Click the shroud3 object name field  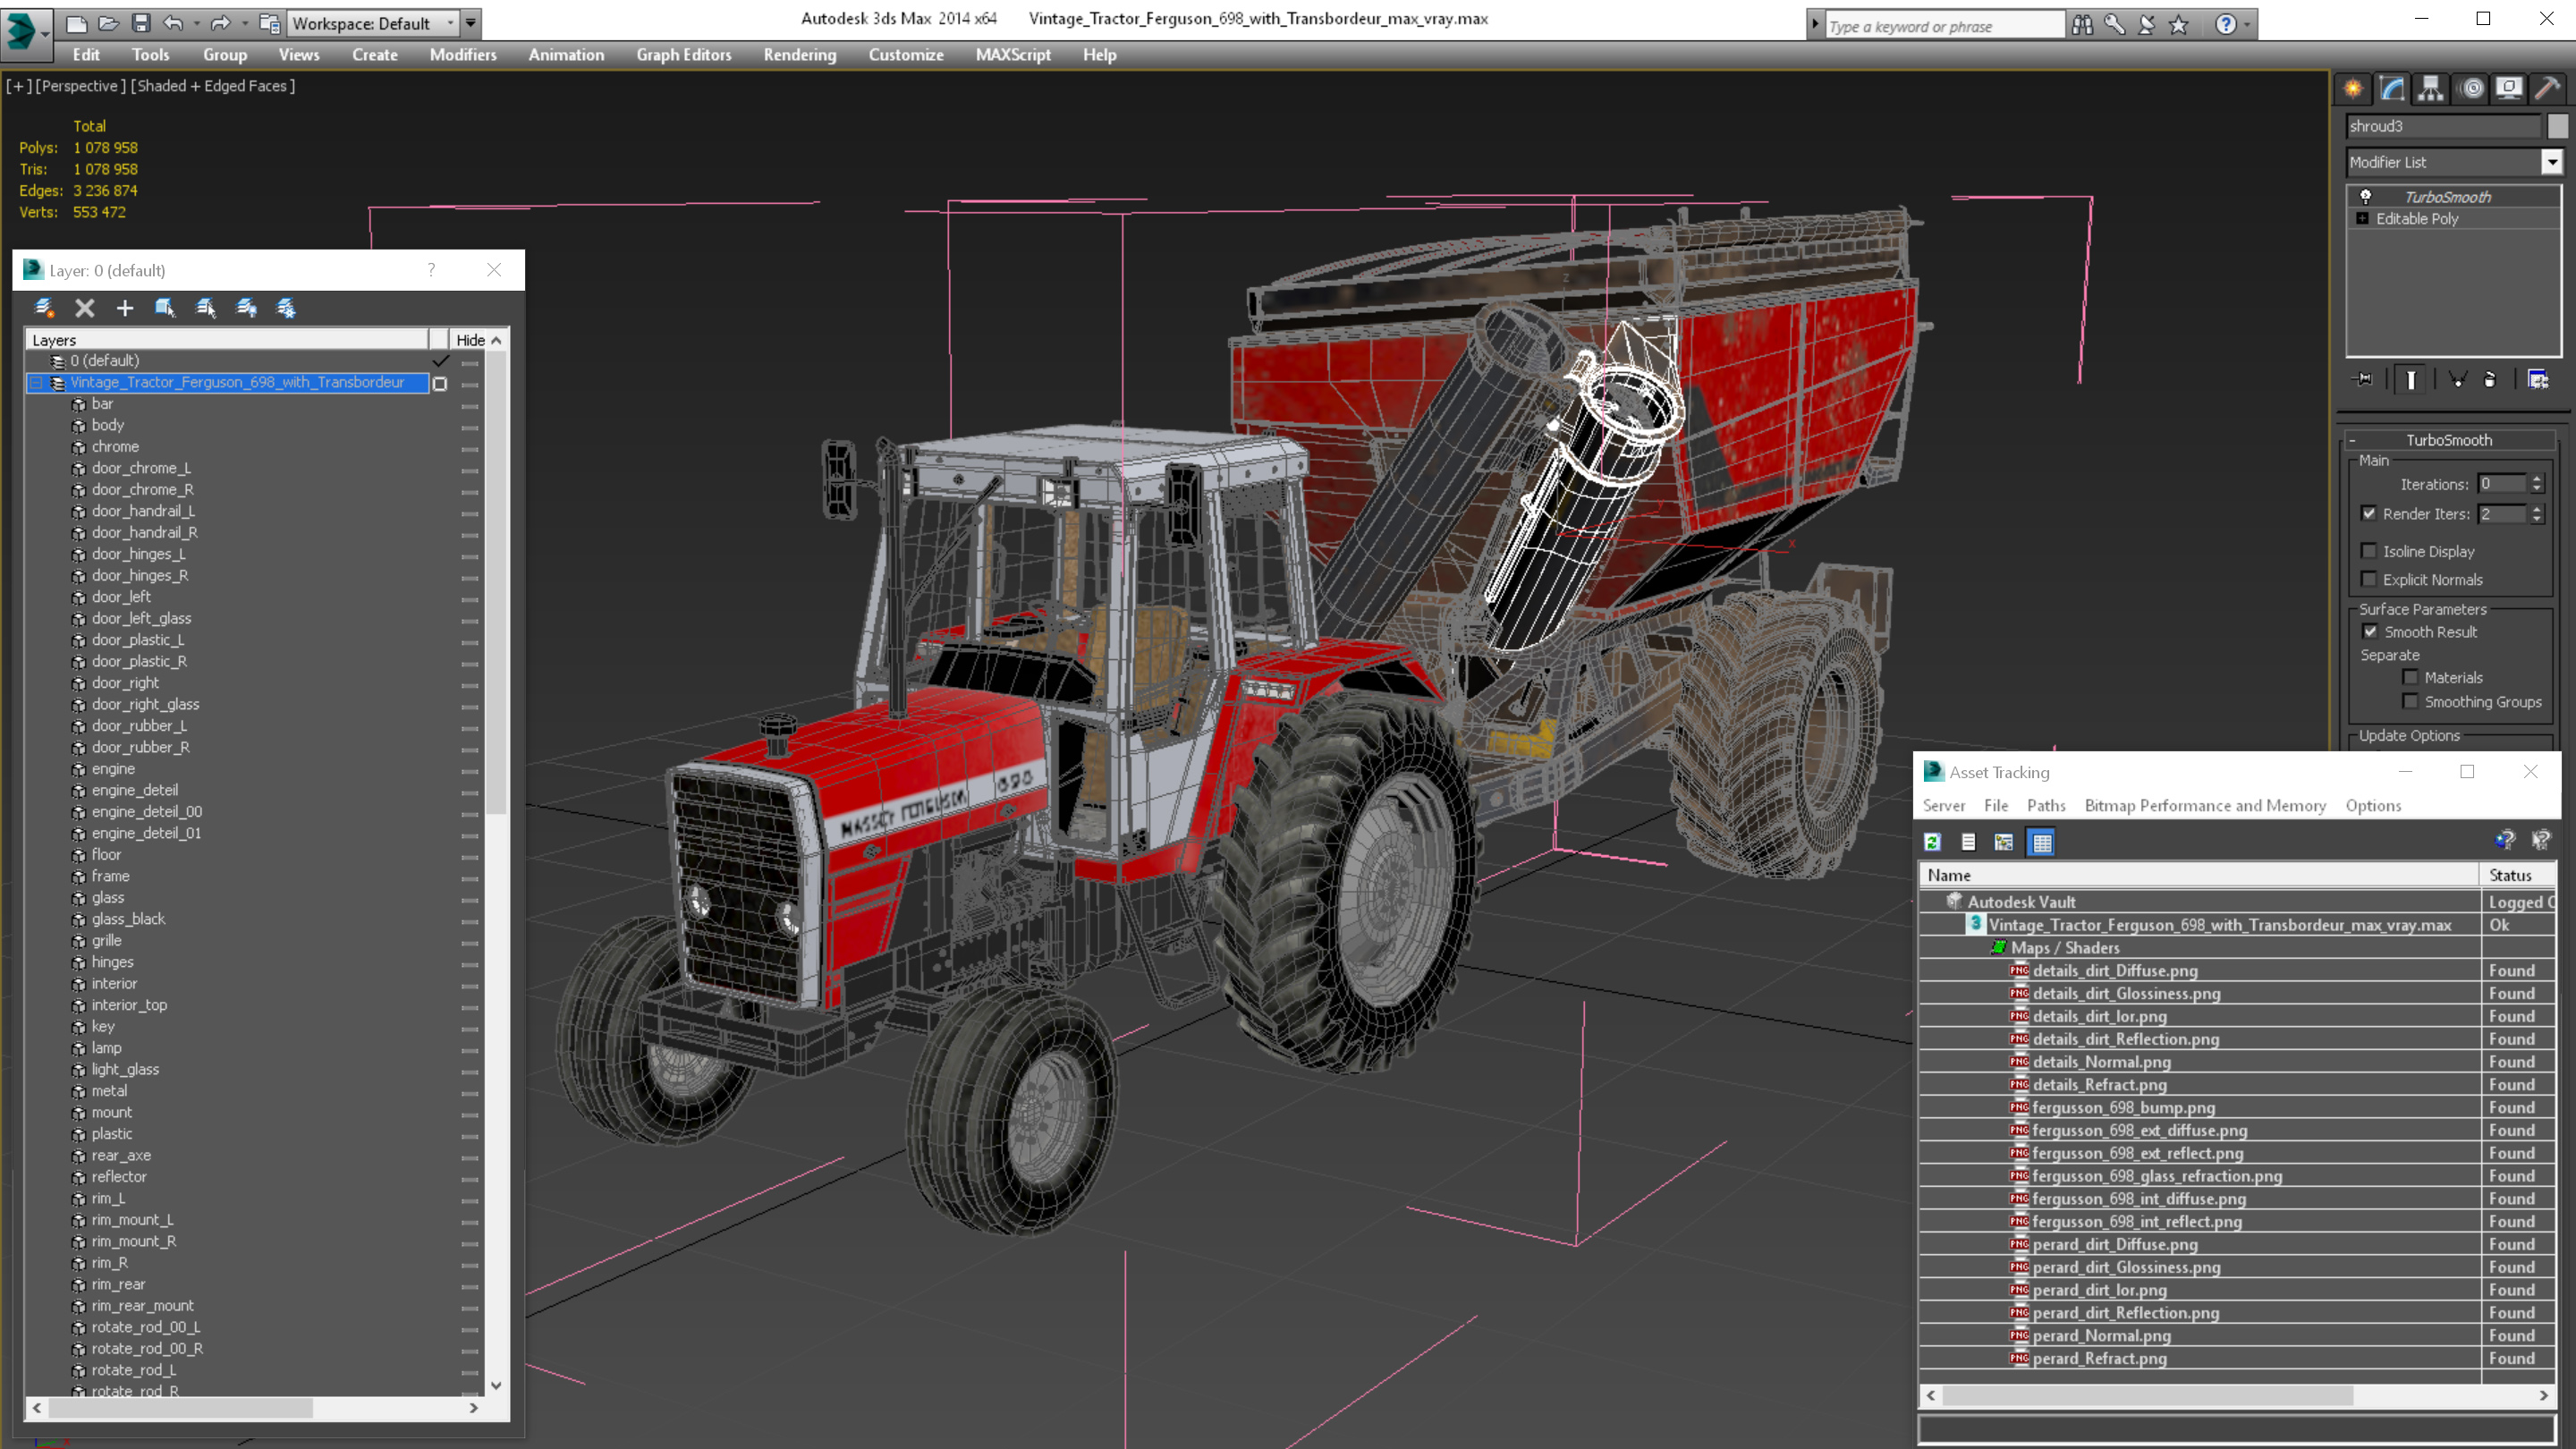(x=2443, y=126)
